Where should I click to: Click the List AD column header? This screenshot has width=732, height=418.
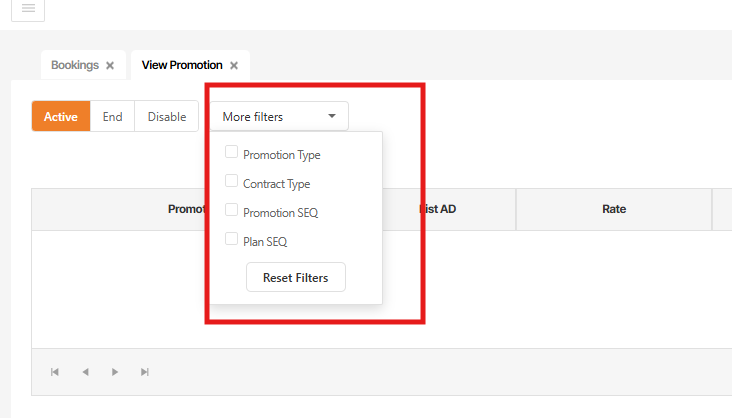440,209
